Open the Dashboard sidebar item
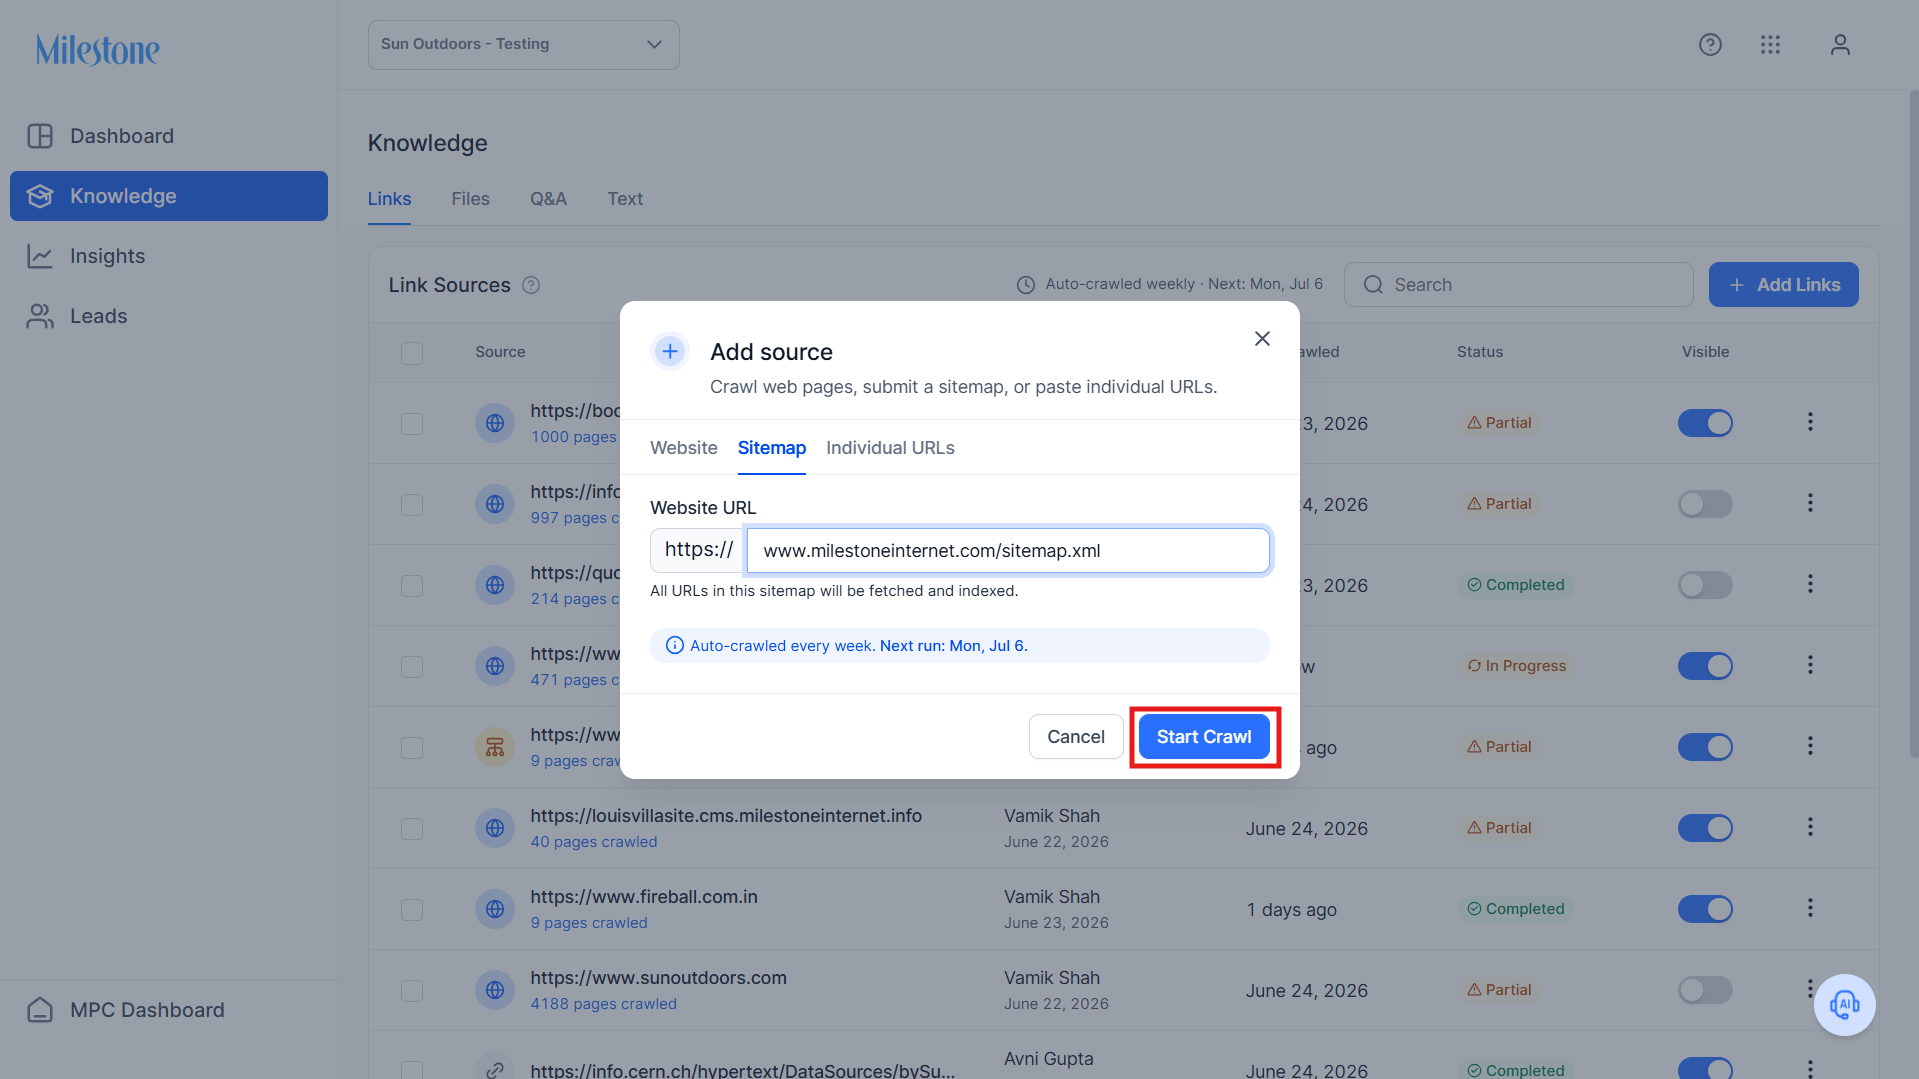1919x1079 pixels. point(169,136)
